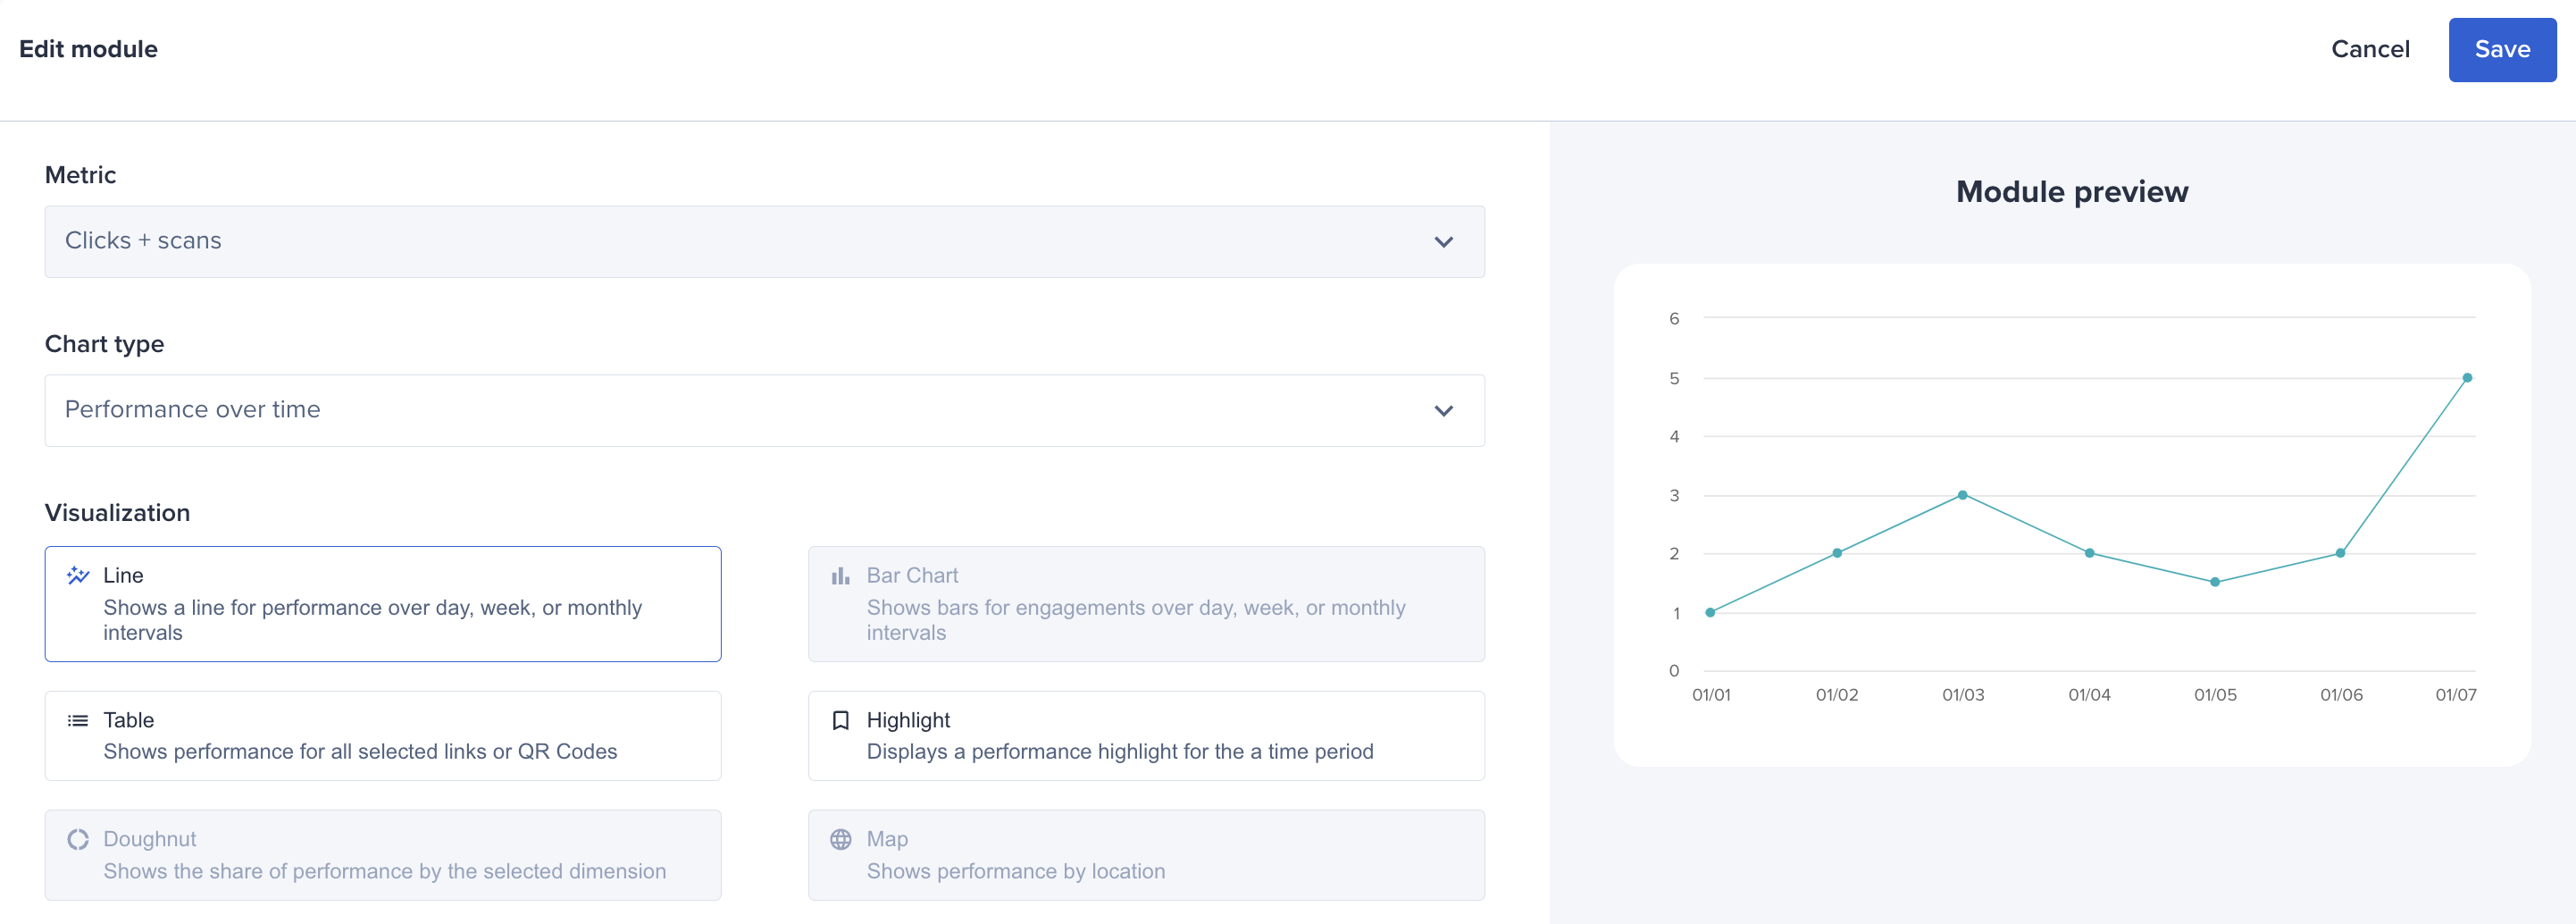Choose the Highlight visualization card
Viewport: 2576px width, 924px height.
click(1146, 736)
